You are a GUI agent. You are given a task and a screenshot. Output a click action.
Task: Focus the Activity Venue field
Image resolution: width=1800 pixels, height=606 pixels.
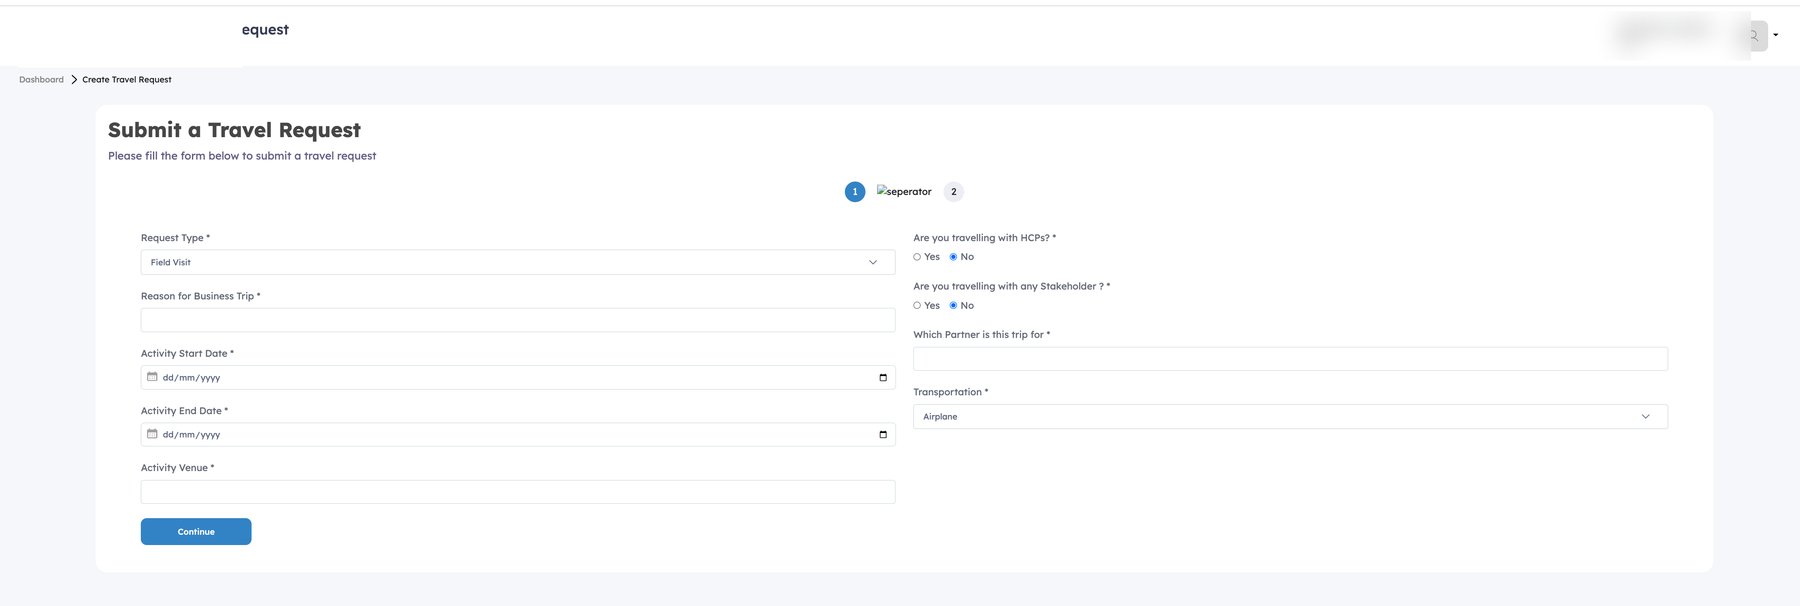pyautogui.click(x=518, y=492)
